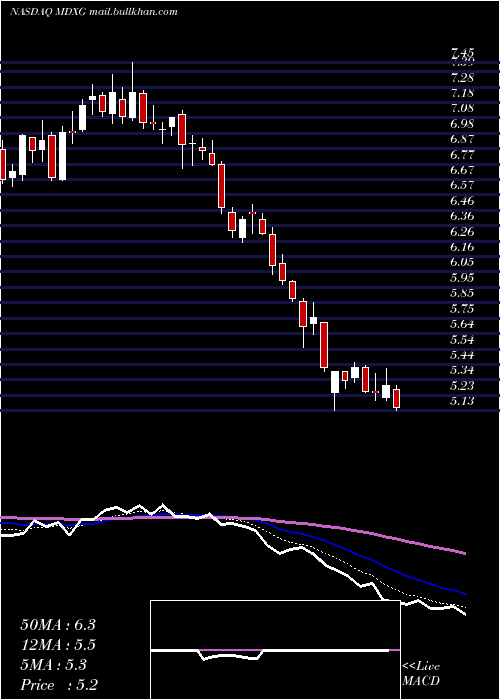Click the <<Live MACD label
Image resolution: width=500 pixels, height=700 pixels.
(421, 674)
